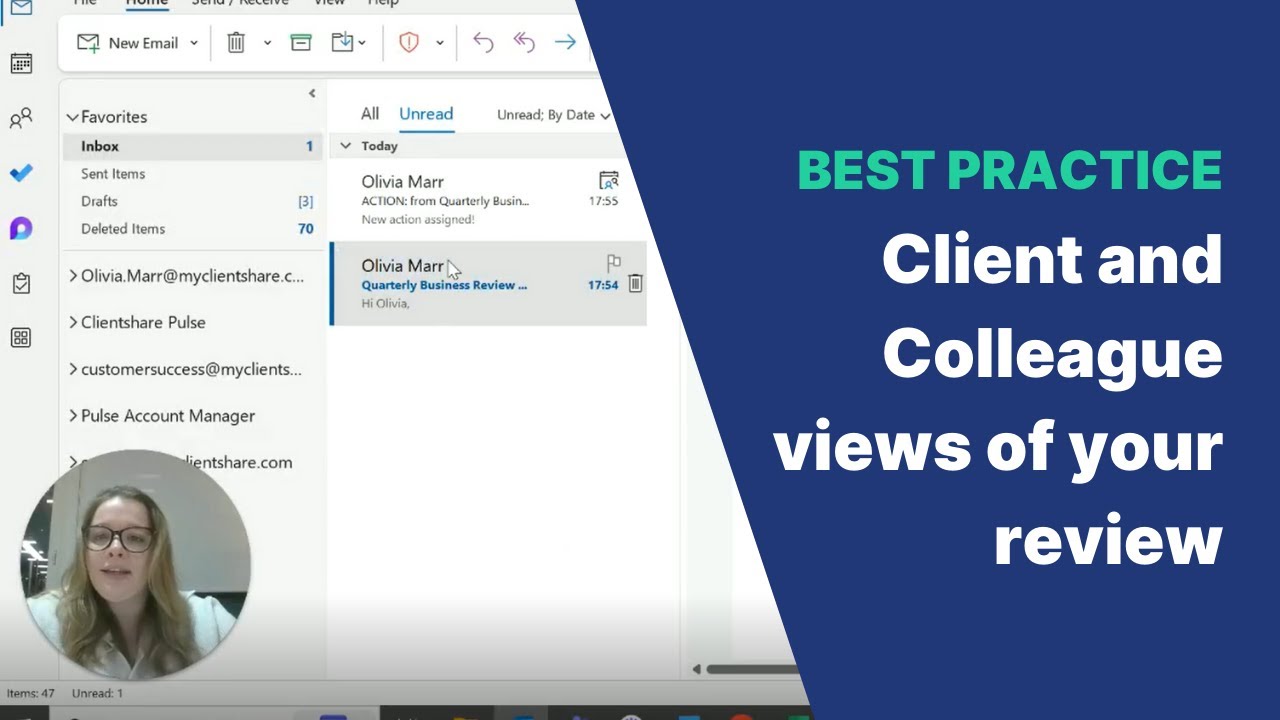The height and width of the screenshot is (720, 1280).
Task: Collapse the Today message group
Action: click(x=345, y=146)
